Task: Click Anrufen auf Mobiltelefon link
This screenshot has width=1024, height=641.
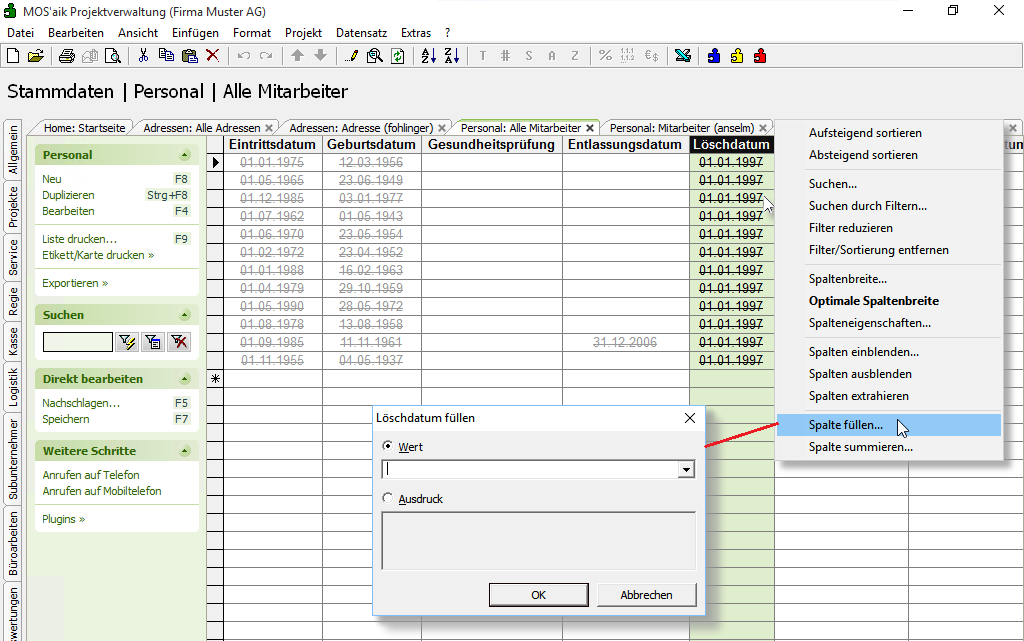Action: 102,491
